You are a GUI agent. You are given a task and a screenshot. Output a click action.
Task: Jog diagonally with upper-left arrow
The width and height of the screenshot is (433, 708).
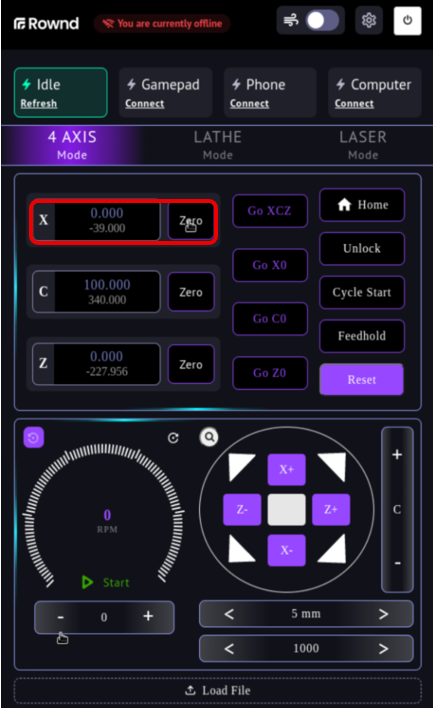click(241, 466)
